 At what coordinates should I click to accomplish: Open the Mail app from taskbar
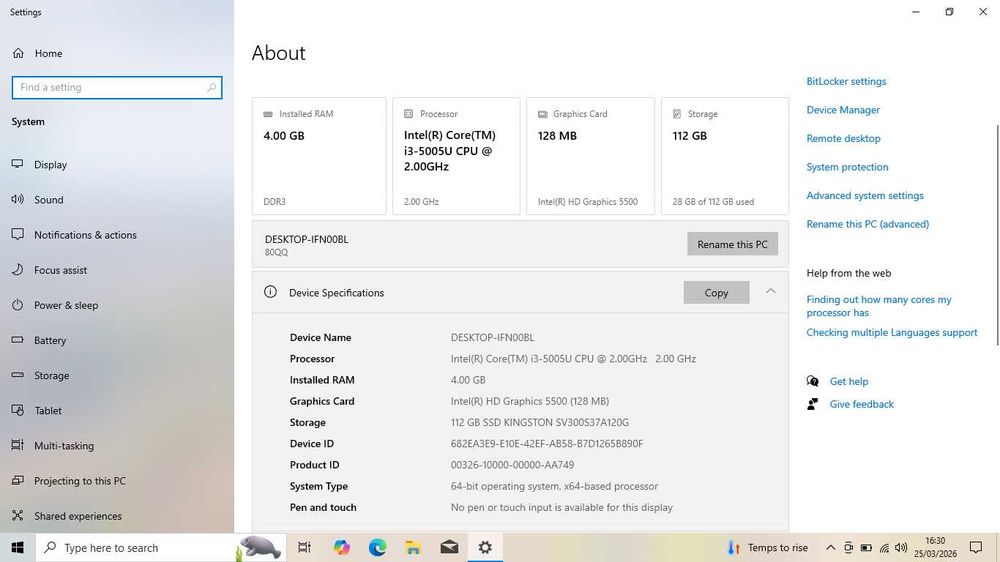click(449, 547)
